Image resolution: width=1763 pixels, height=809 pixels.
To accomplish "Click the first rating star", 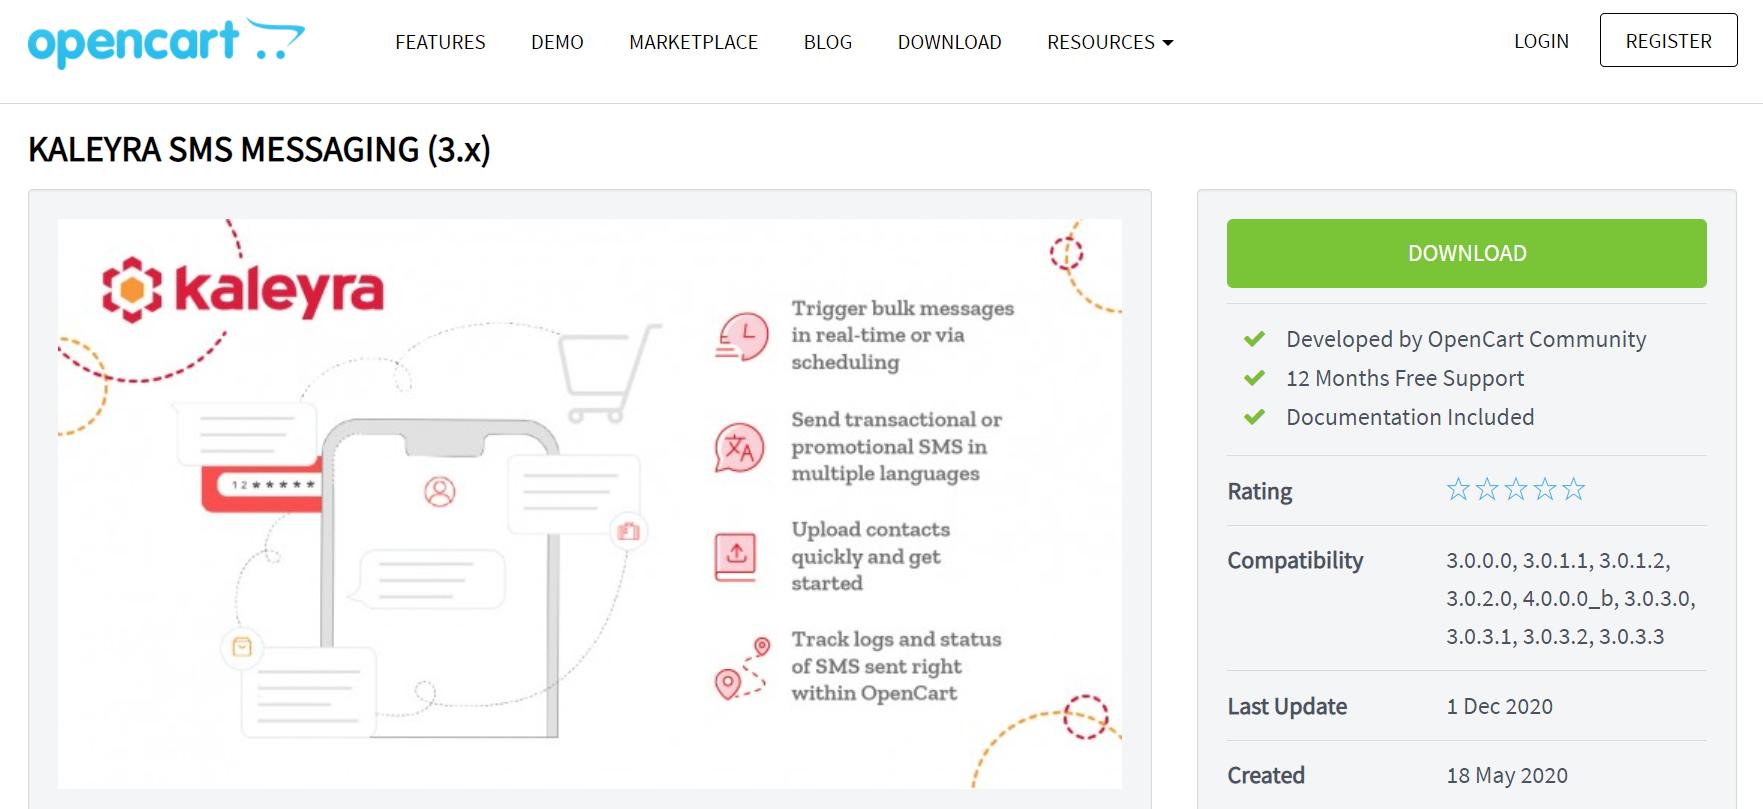I will tap(1458, 489).
